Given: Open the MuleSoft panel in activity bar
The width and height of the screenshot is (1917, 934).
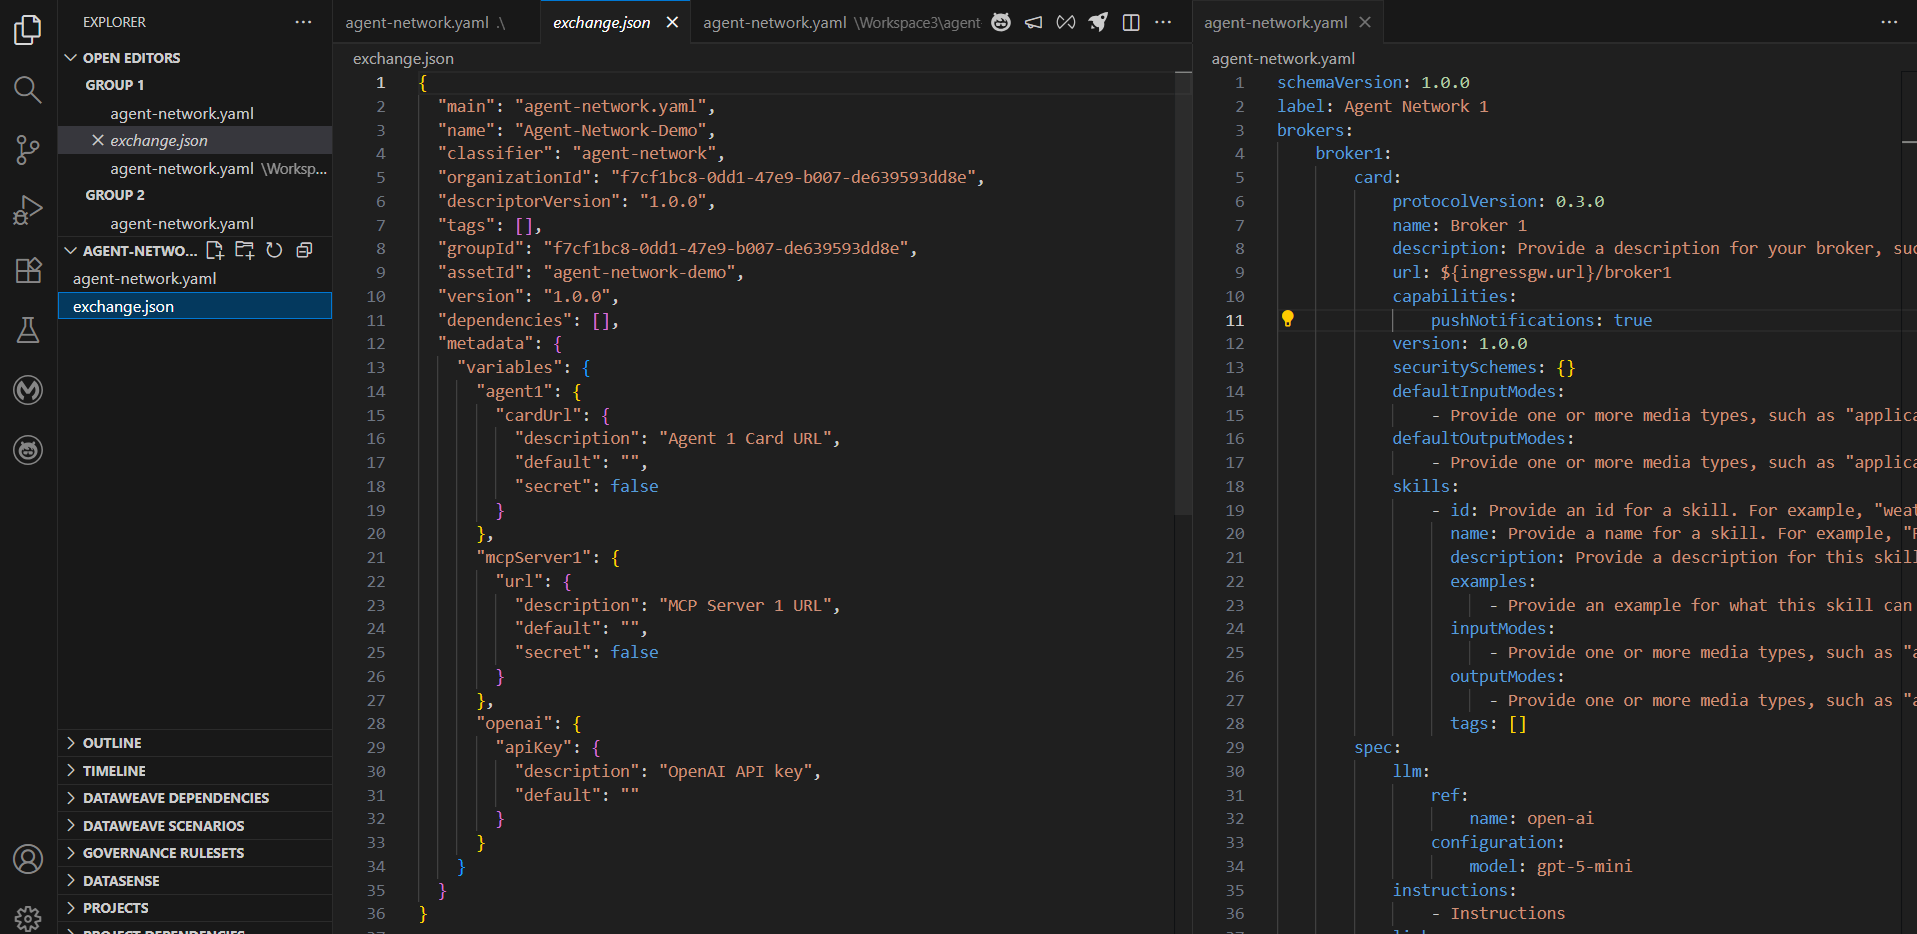Looking at the screenshot, I should [x=28, y=390].
